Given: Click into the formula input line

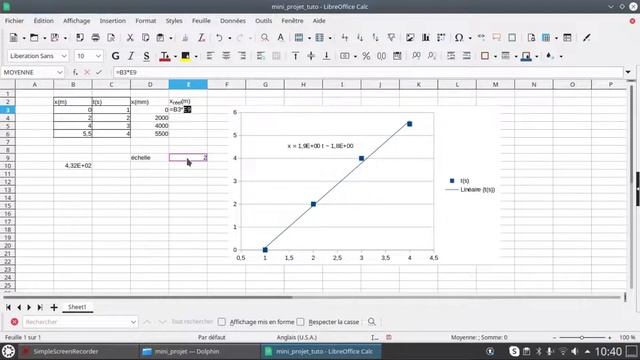Looking at the screenshot, I should coord(368,72).
